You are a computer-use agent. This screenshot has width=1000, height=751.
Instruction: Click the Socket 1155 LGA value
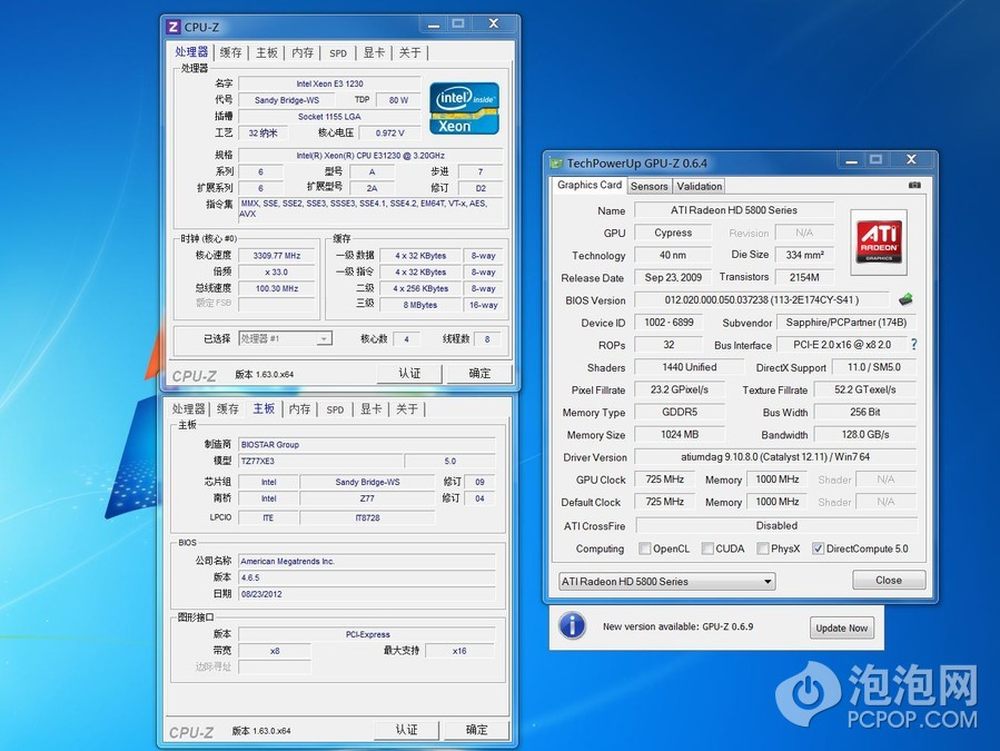pos(329,117)
